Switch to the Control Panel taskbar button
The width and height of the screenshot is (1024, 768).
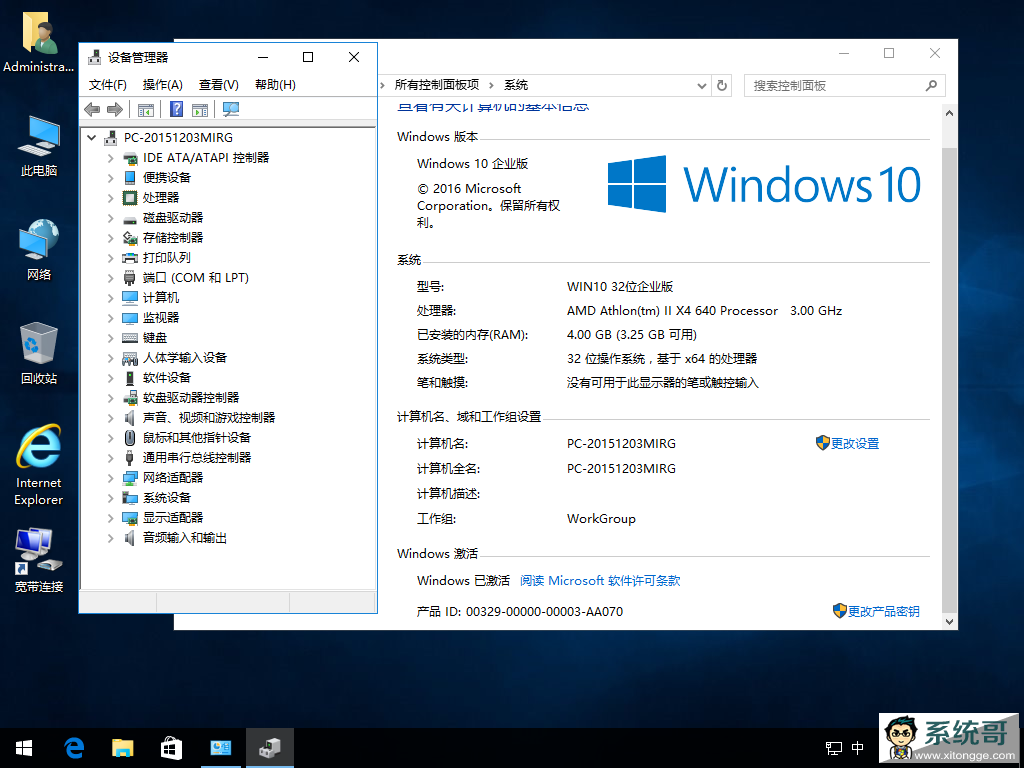[x=221, y=748]
